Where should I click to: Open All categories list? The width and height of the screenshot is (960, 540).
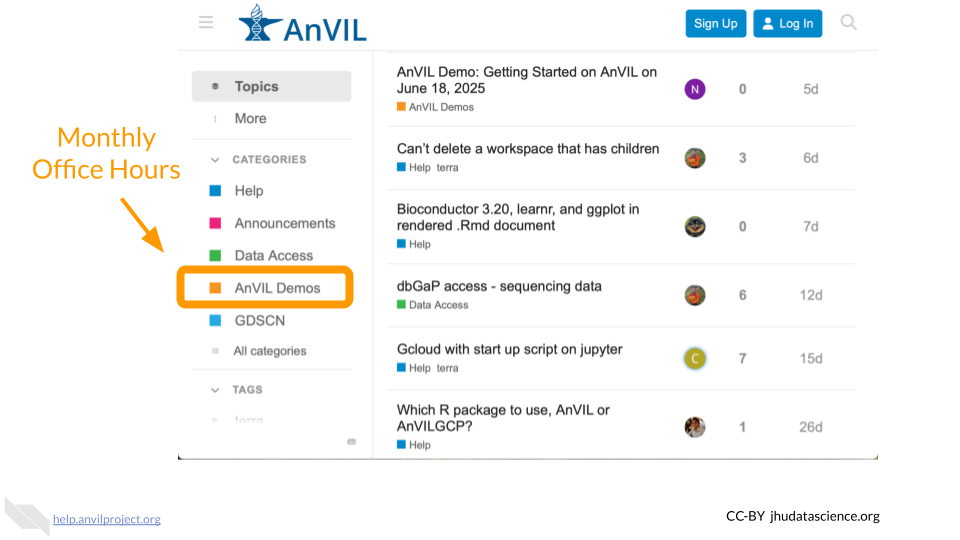pyautogui.click(x=269, y=351)
